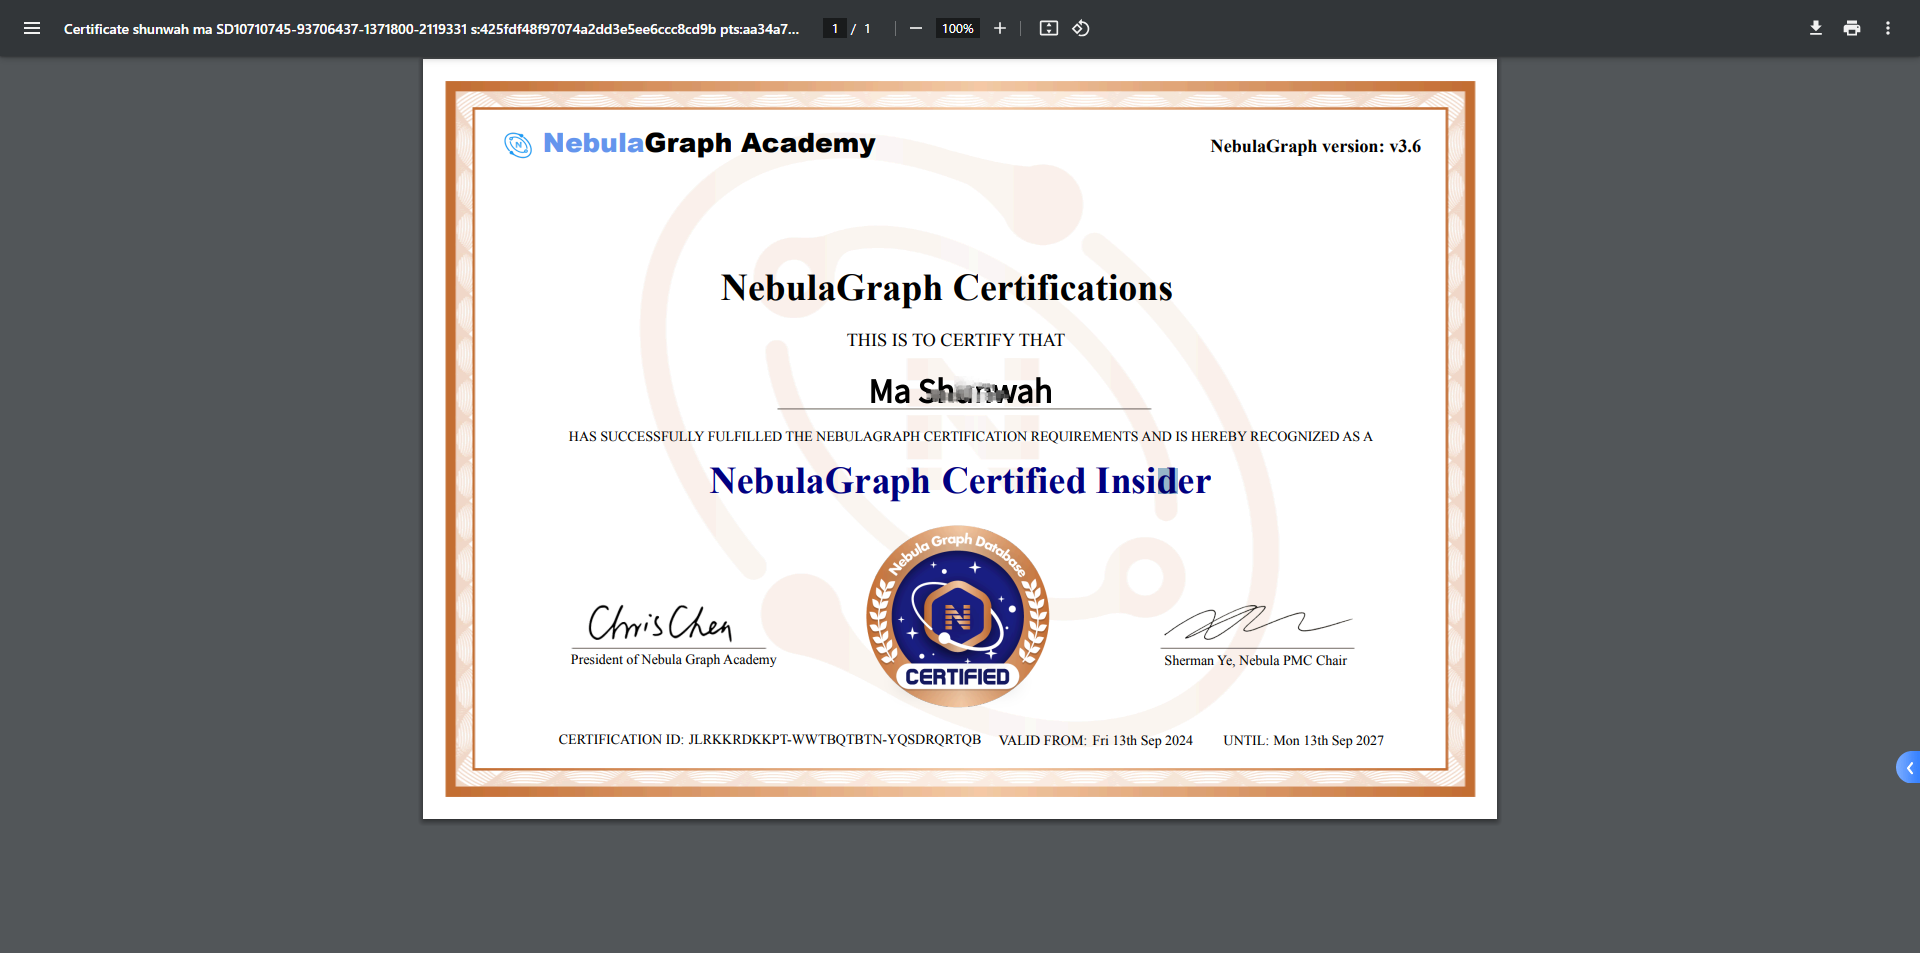Image resolution: width=1920 pixels, height=953 pixels.
Task: Click the zoom in plus button
Action: [1000, 28]
